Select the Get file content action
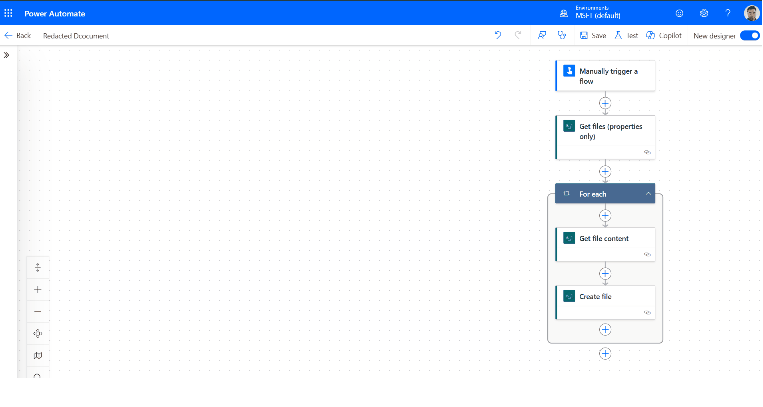 pos(605,244)
